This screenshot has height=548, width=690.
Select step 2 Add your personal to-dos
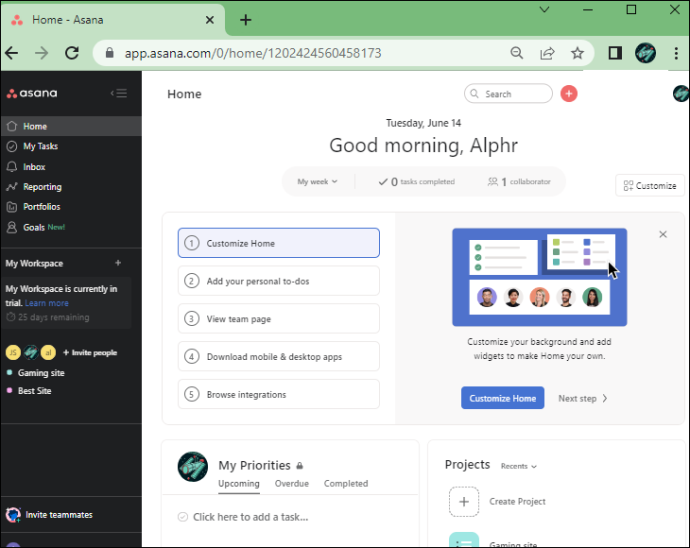tap(279, 281)
